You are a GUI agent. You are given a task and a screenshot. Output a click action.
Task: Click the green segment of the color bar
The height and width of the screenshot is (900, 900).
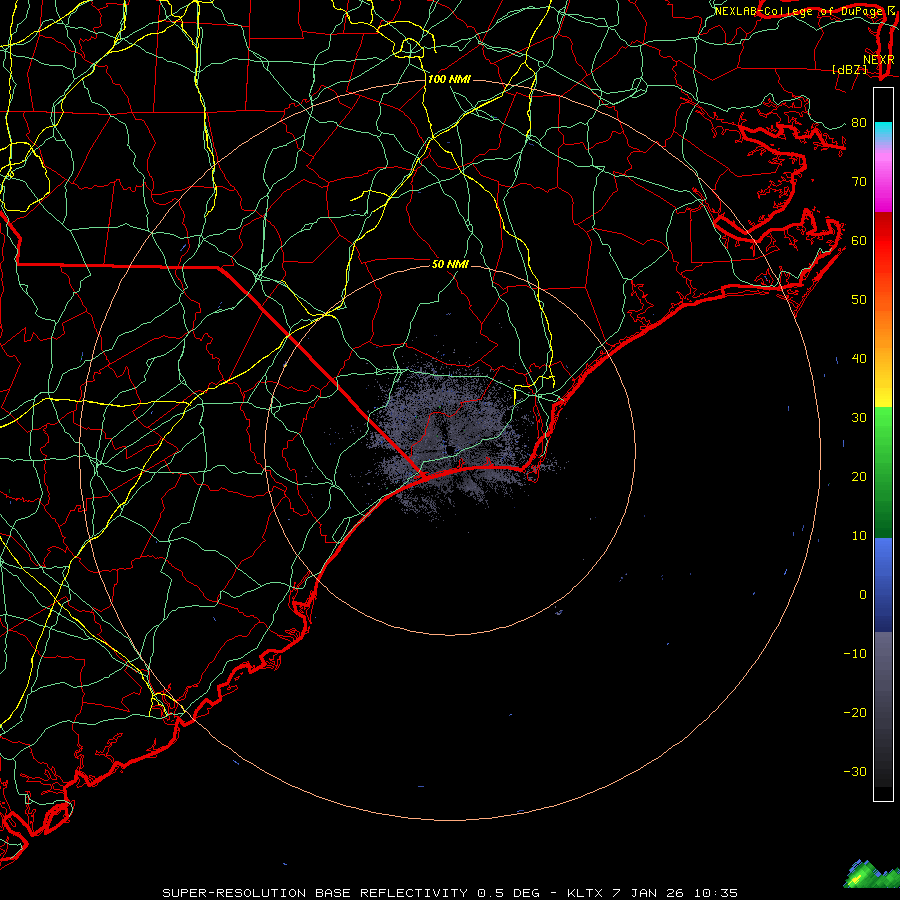[883, 472]
